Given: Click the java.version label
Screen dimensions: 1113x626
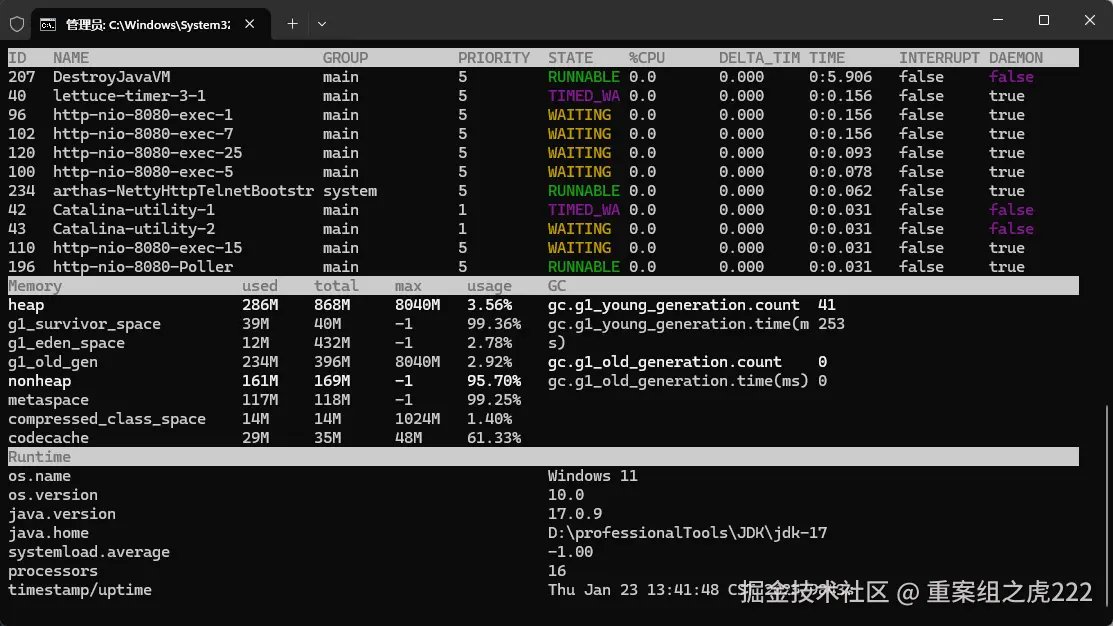Looking at the screenshot, I should (x=62, y=514).
